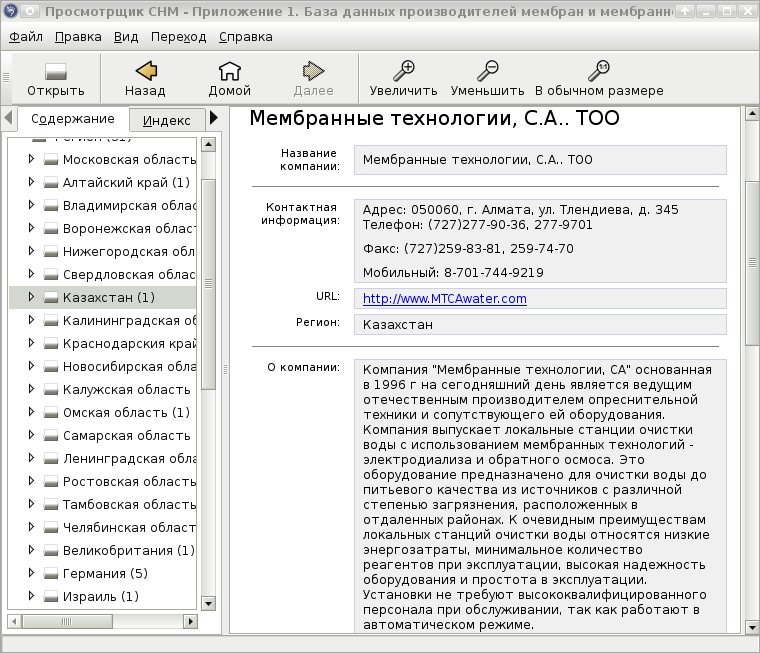The image size is (760, 653).
Task: Select Ростовская область tree row
Action: tap(103, 481)
